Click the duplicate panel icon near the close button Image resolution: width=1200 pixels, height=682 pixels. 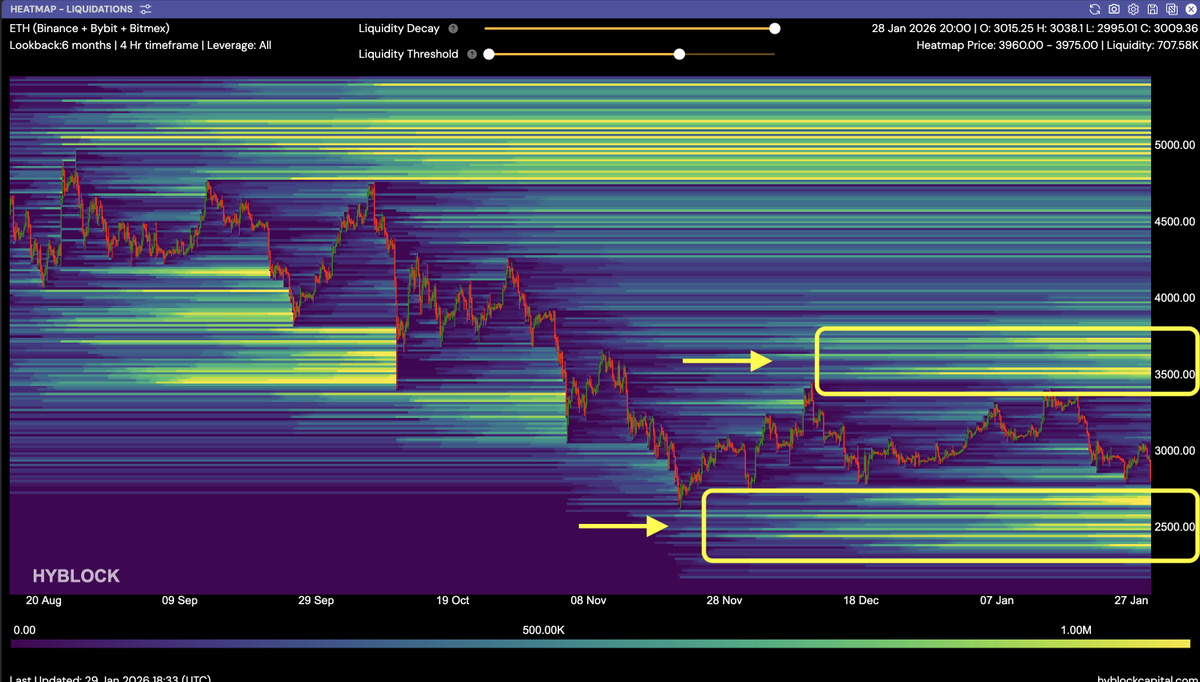pos(1171,9)
